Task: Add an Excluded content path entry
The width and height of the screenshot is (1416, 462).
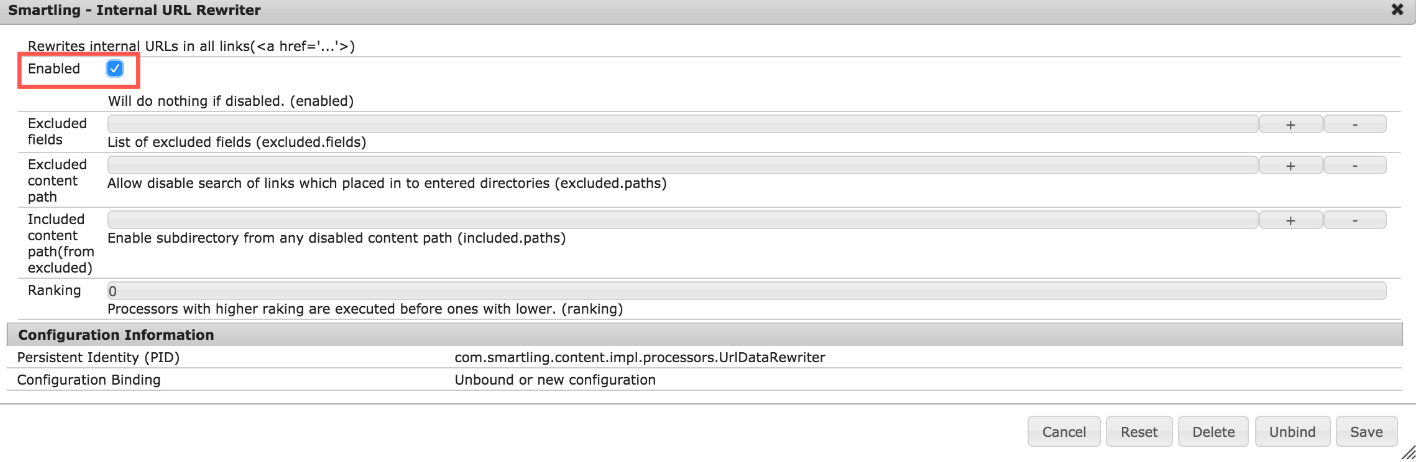Action: point(1290,165)
